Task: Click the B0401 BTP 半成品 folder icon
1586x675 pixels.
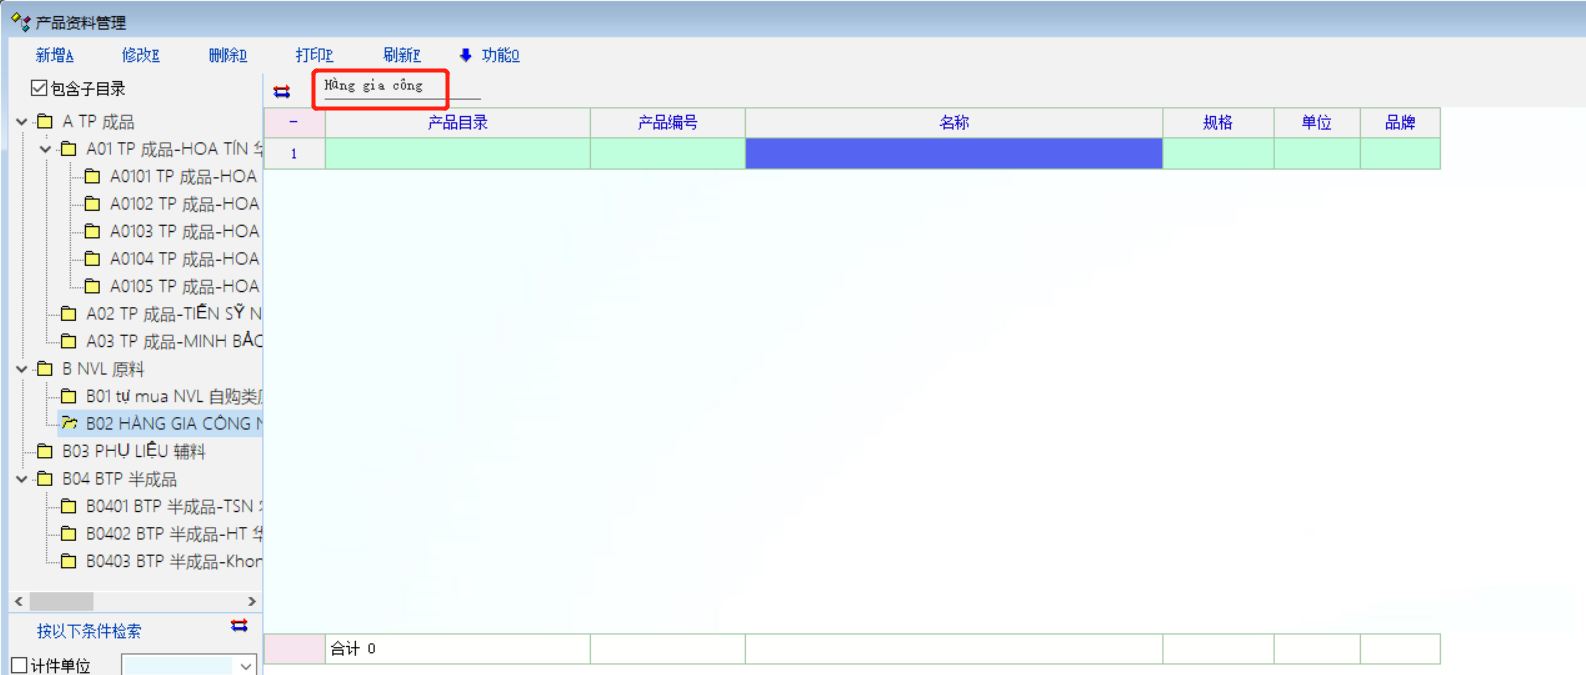Action: coord(69,506)
